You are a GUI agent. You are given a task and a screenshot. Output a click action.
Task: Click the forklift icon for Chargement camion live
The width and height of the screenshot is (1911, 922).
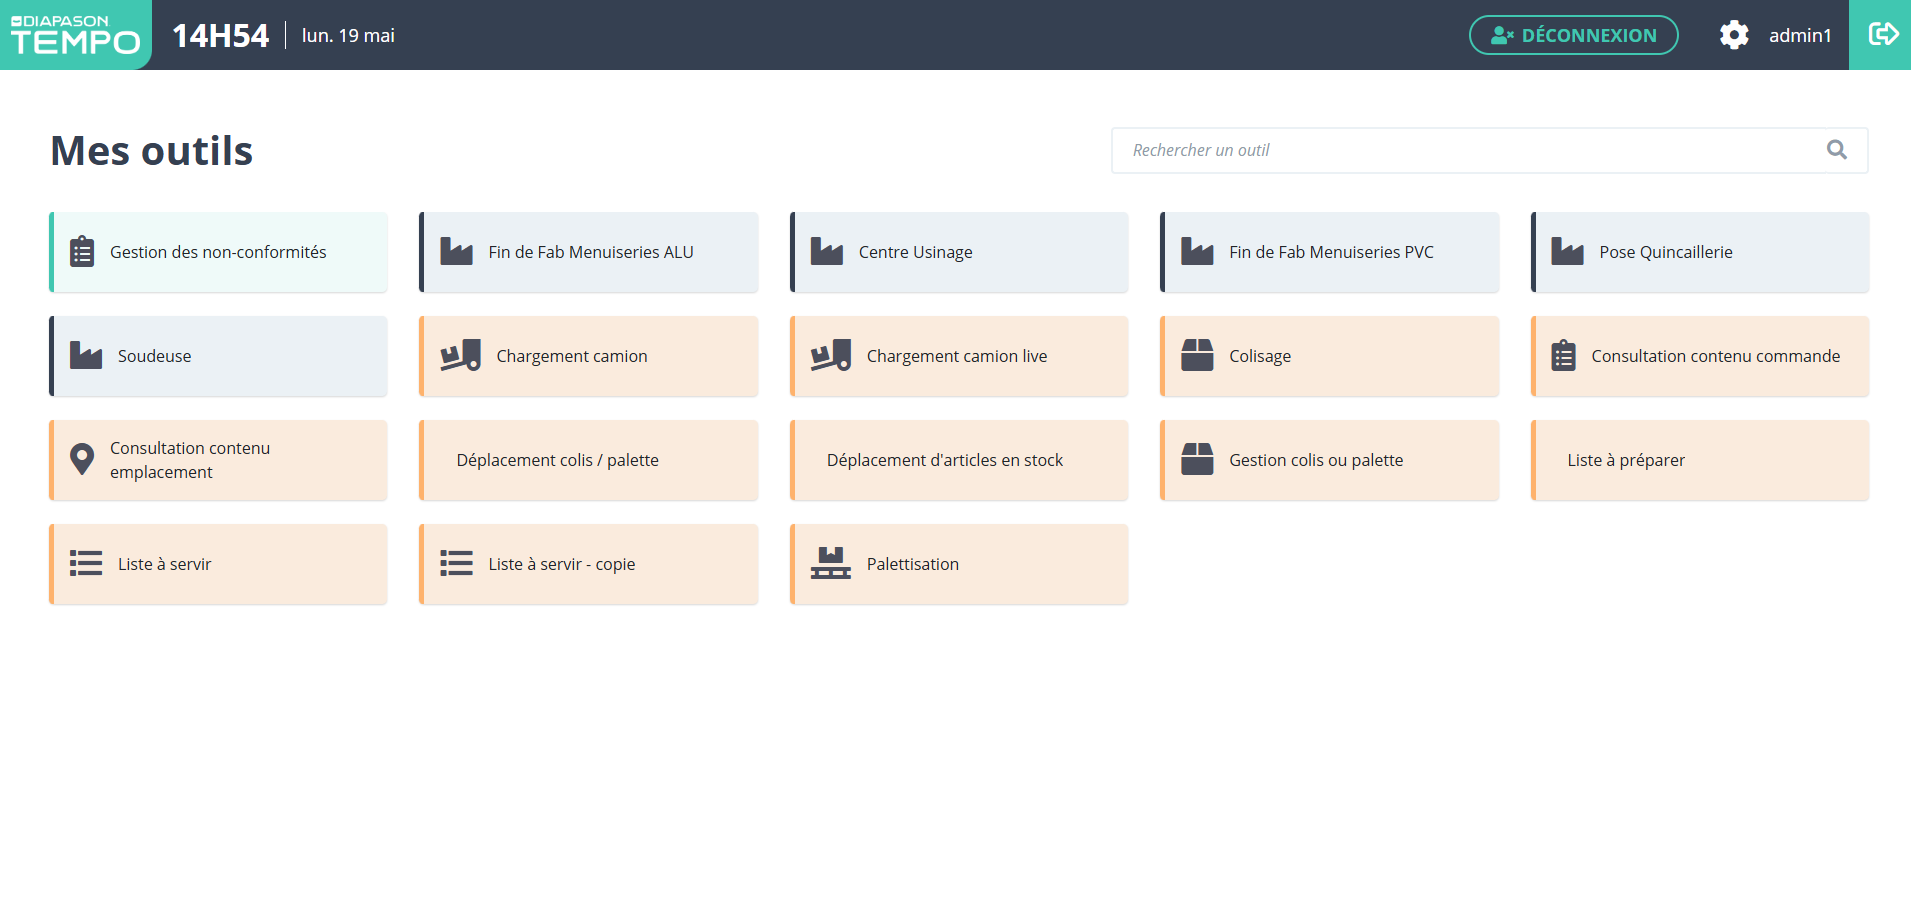click(830, 356)
